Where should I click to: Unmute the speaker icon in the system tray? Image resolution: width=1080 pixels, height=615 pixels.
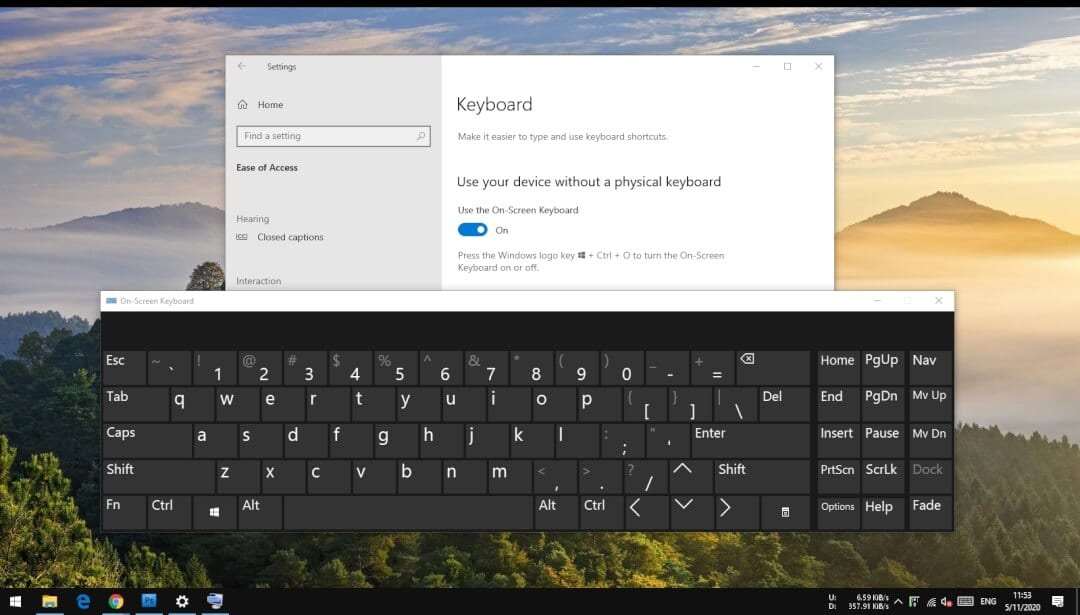tap(946, 602)
